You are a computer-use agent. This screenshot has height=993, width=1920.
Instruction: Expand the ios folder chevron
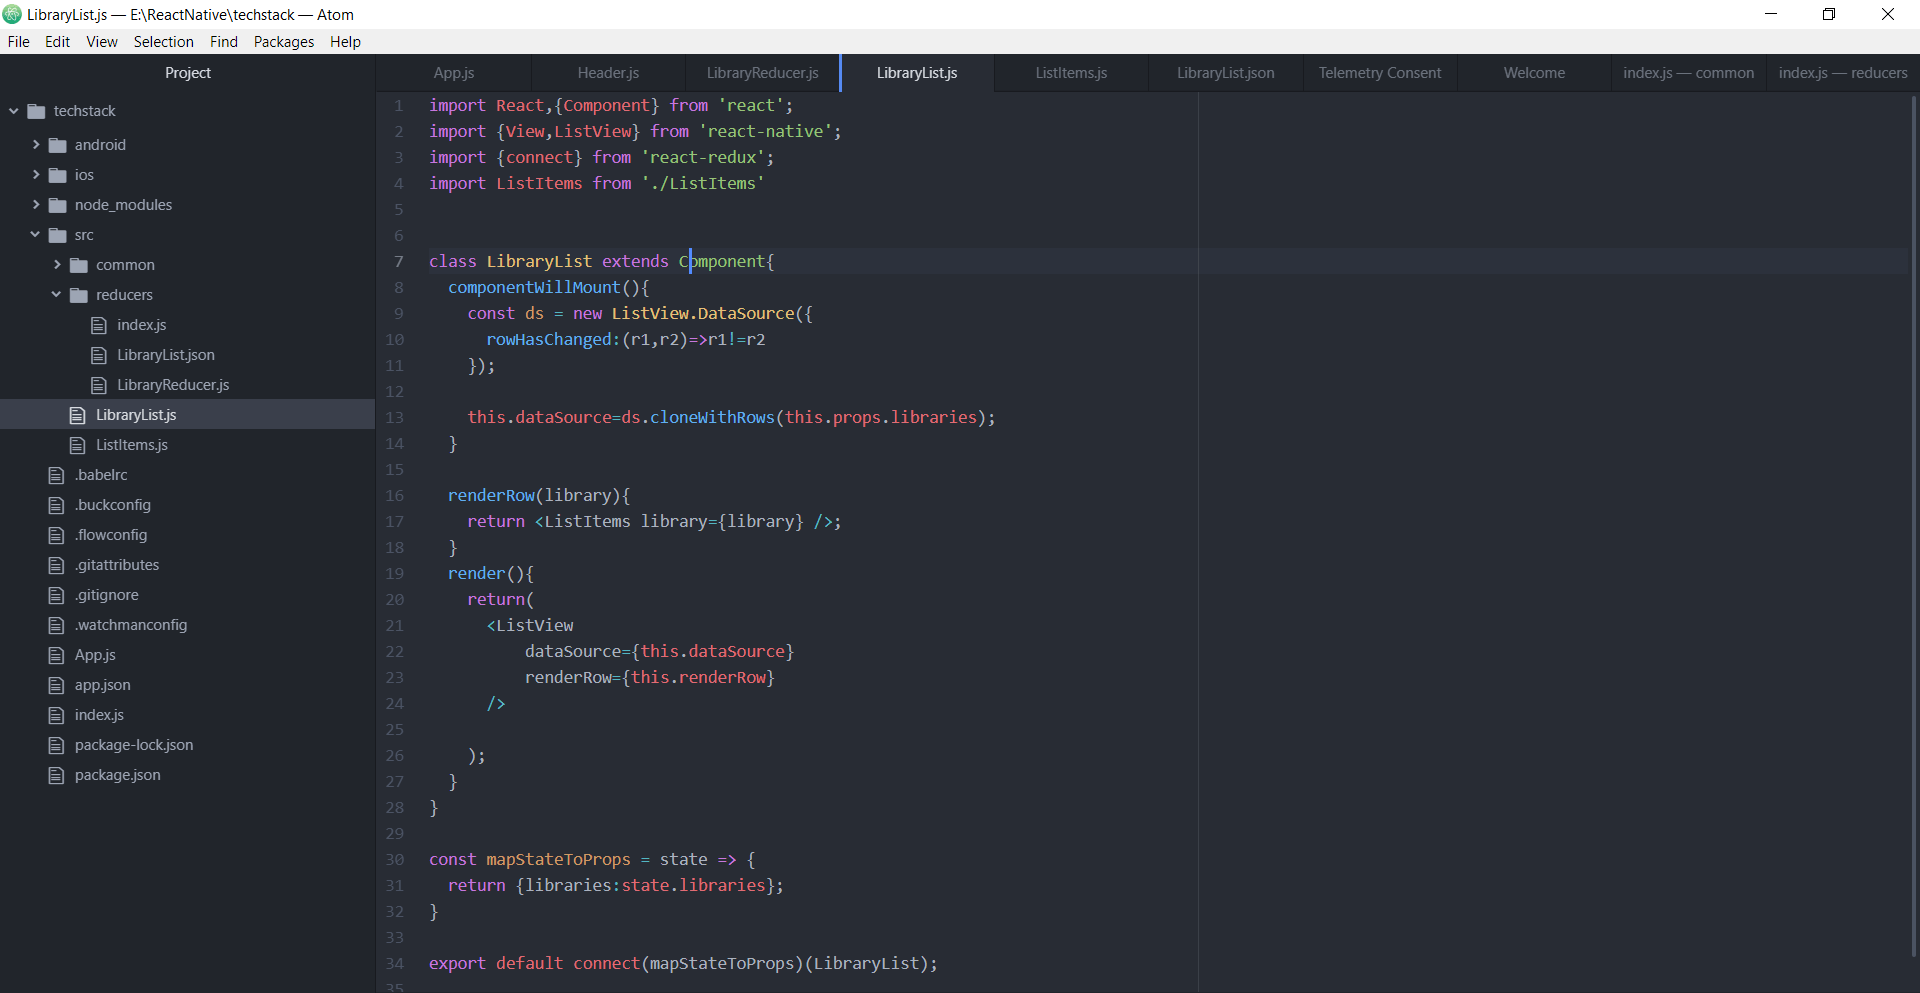click(36, 175)
